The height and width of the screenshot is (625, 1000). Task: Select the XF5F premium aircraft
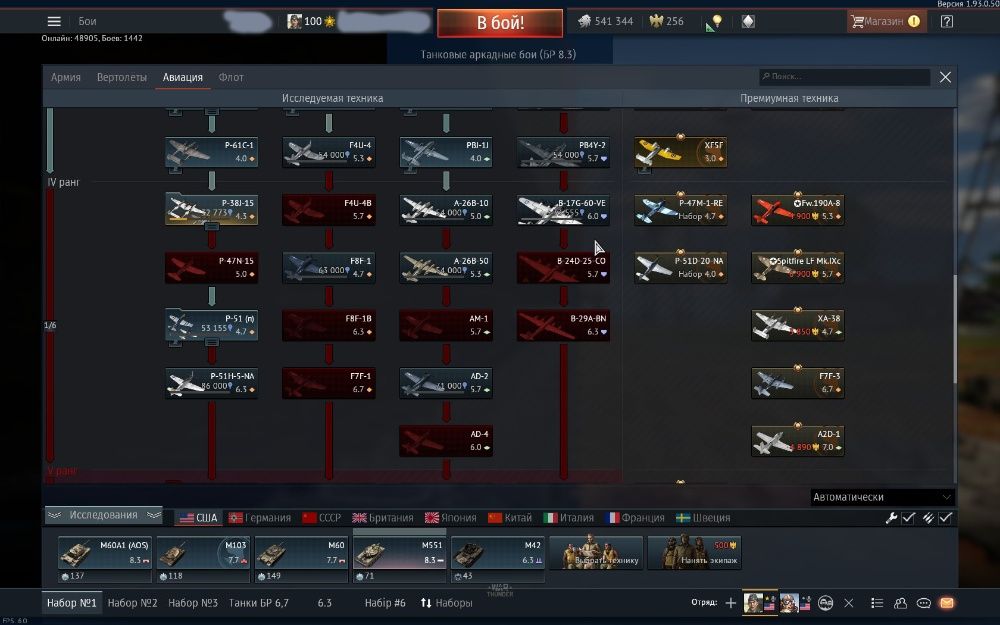click(x=680, y=152)
